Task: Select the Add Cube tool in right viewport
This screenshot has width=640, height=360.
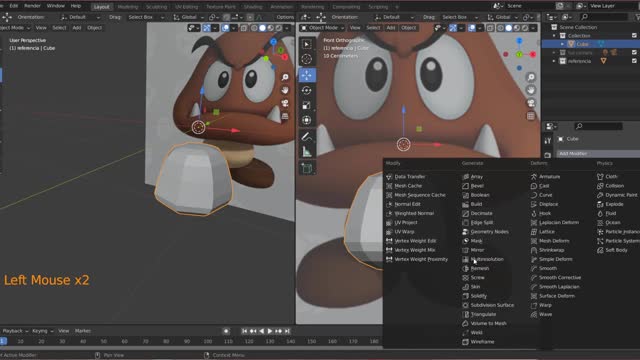Action: click(x=307, y=168)
